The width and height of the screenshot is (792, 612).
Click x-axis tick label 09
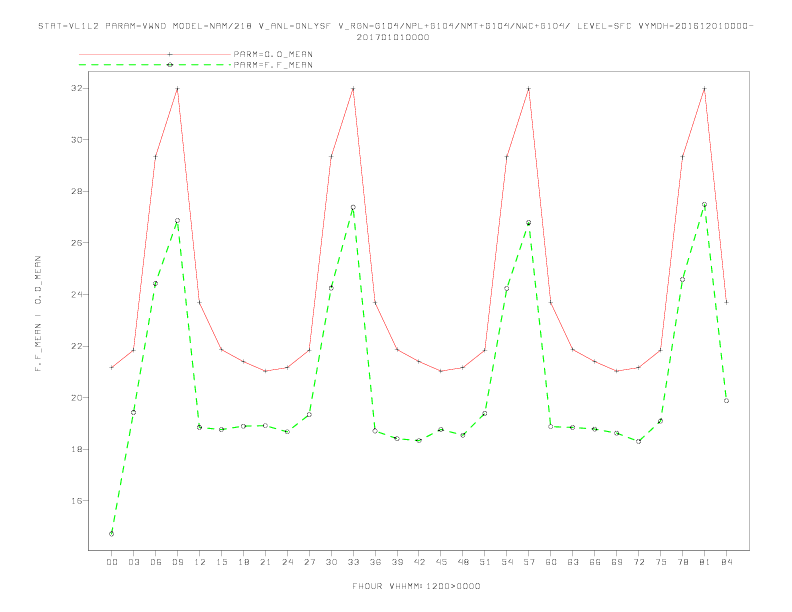tap(177, 562)
